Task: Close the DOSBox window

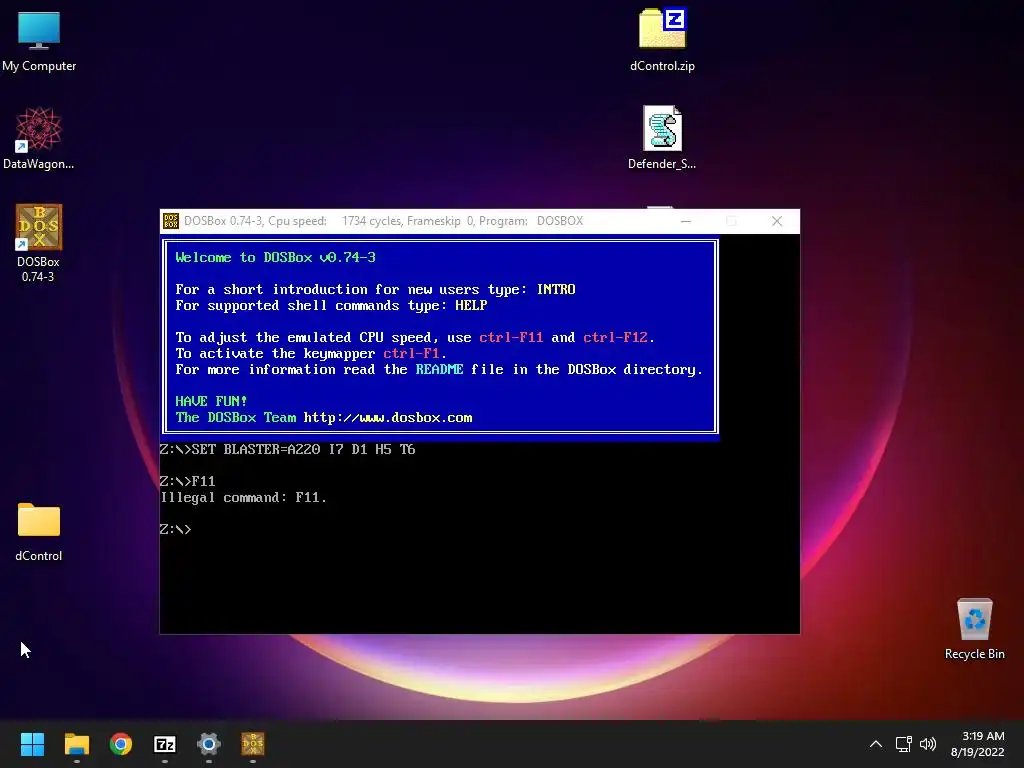Action: (776, 221)
